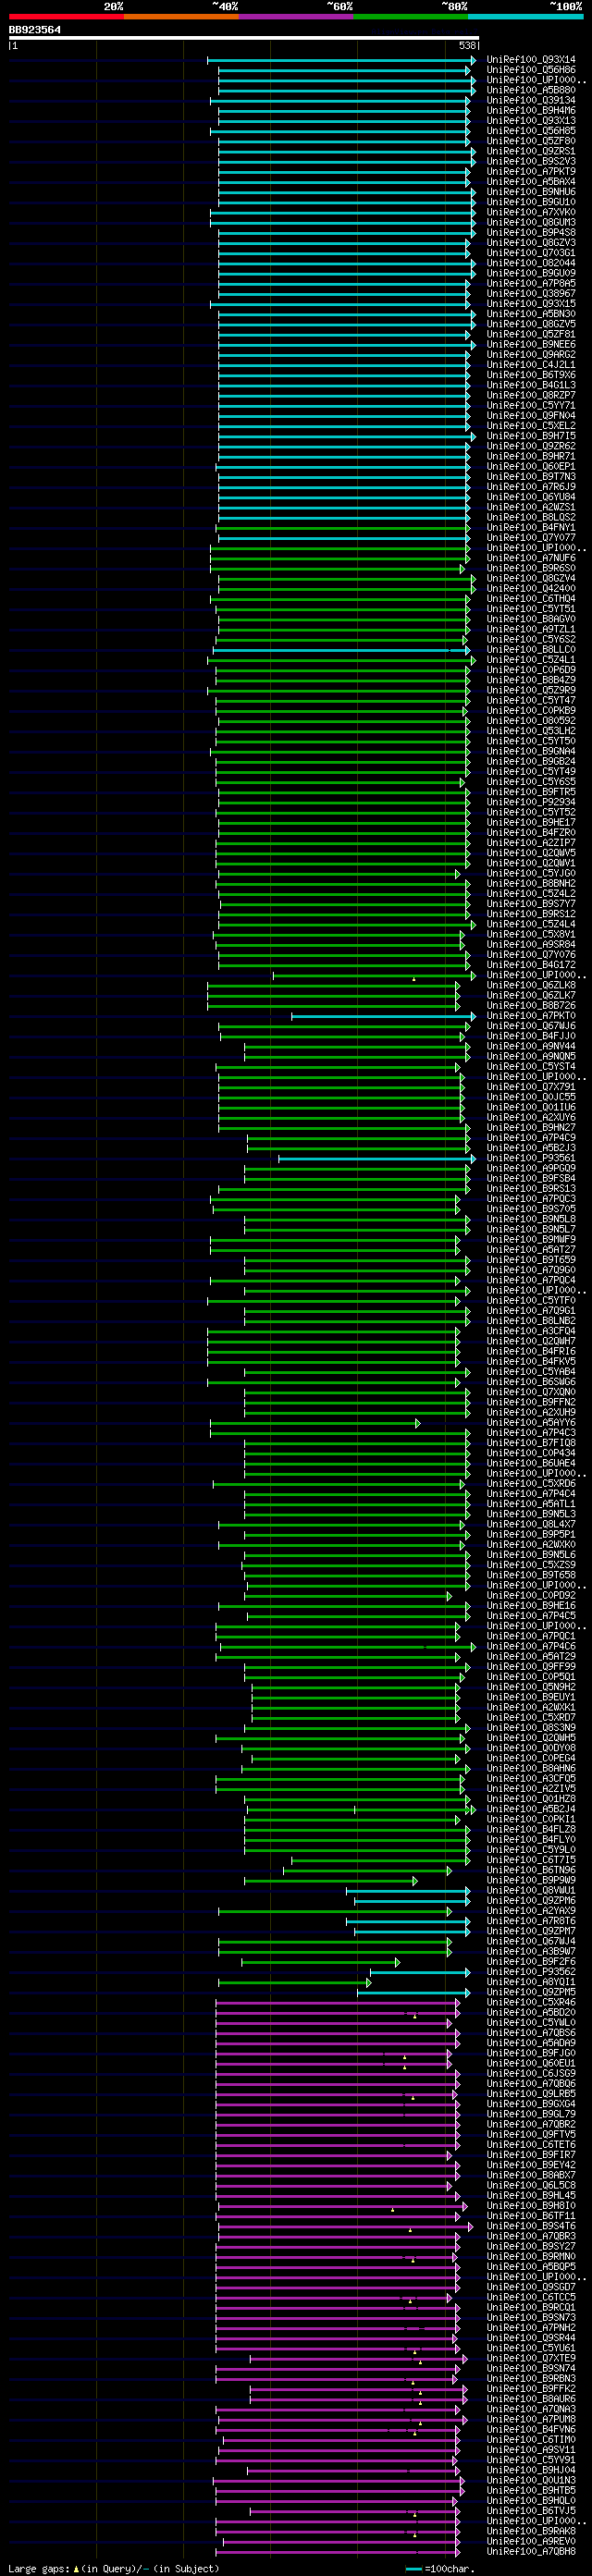
Task: Select hit UniRef100_Q5ZF80
Action: tap(531, 141)
